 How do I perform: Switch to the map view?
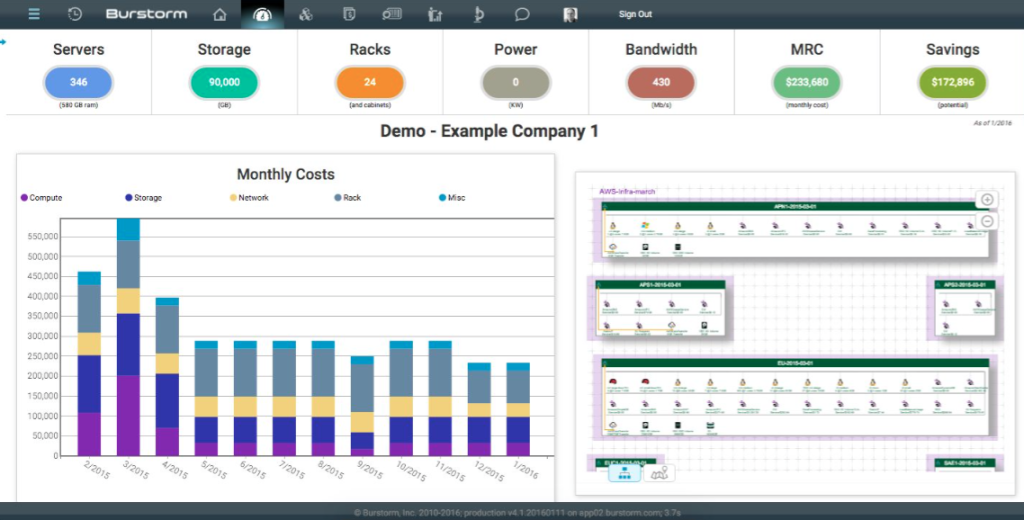[659, 473]
